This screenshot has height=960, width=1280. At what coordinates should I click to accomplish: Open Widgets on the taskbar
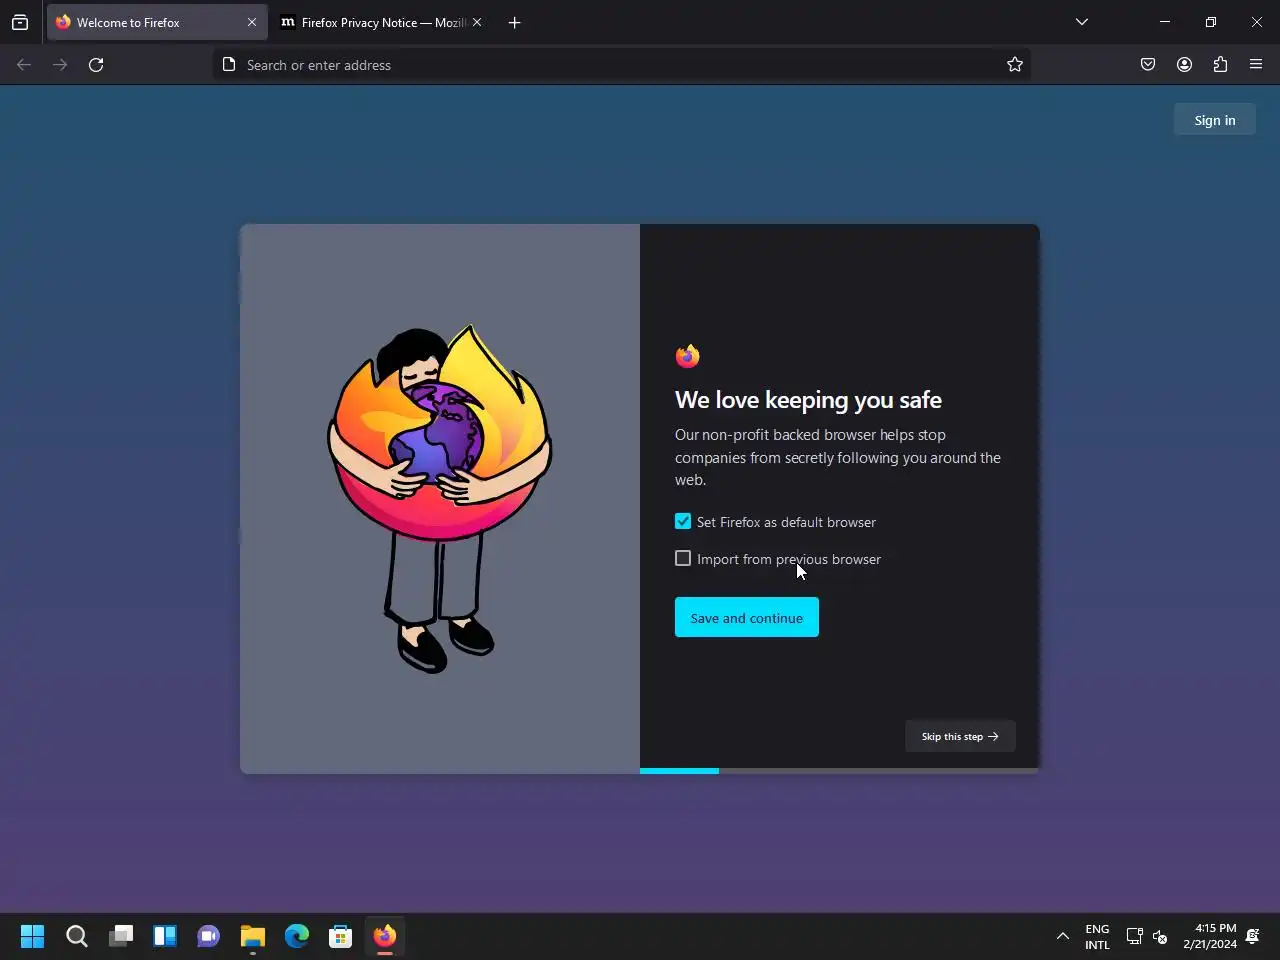click(165, 936)
